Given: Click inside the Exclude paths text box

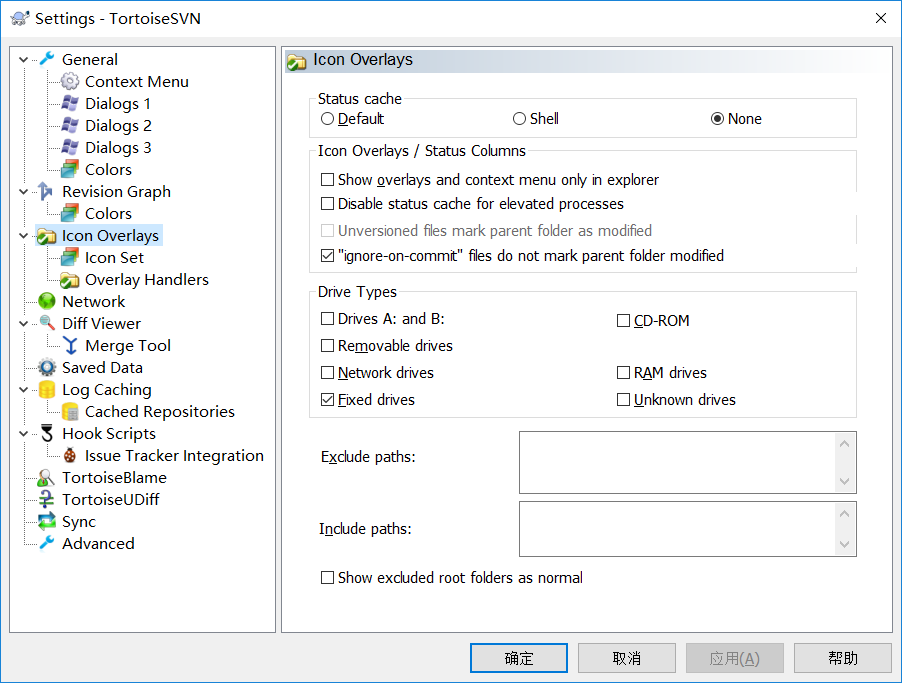Looking at the screenshot, I should 677,463.
